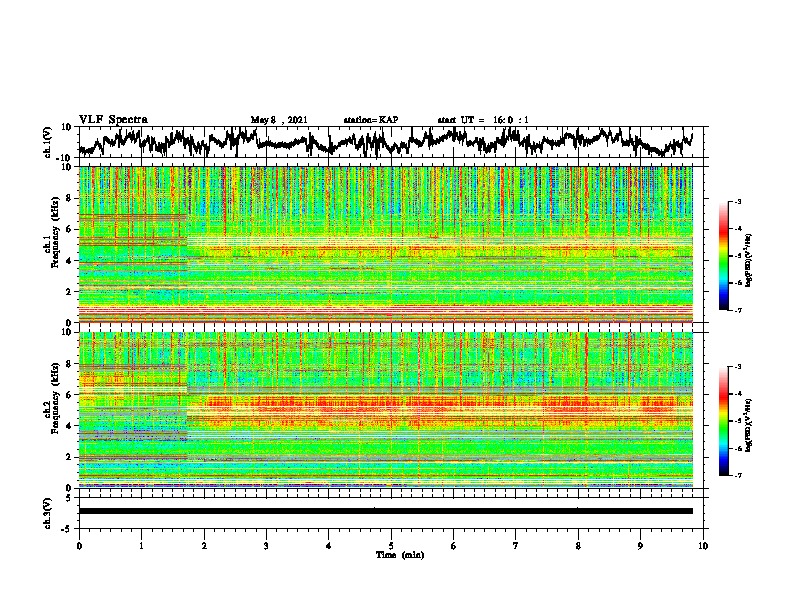The image size is (792, 612).
Task: Click the time axis tick label "1"
Action: pos(141,546)
